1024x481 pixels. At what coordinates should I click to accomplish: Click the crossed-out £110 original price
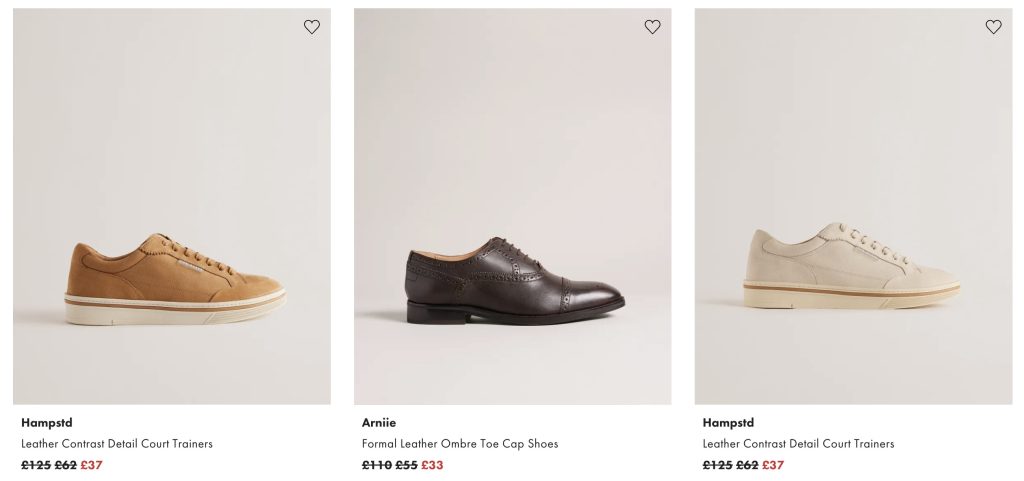[x=376, y=465]
